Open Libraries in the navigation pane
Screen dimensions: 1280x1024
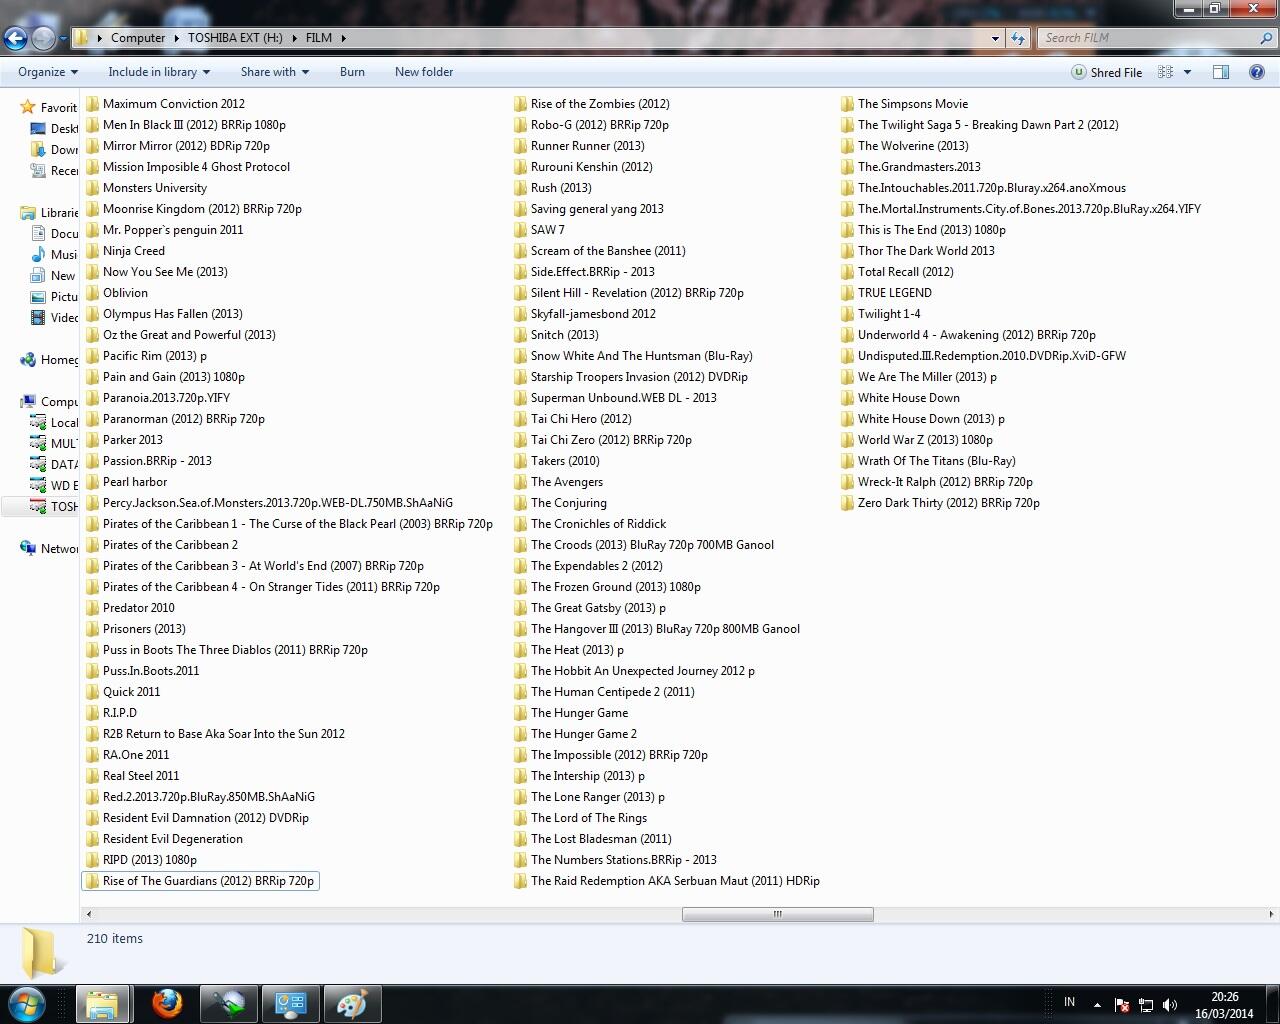click(x=49, y=212)
